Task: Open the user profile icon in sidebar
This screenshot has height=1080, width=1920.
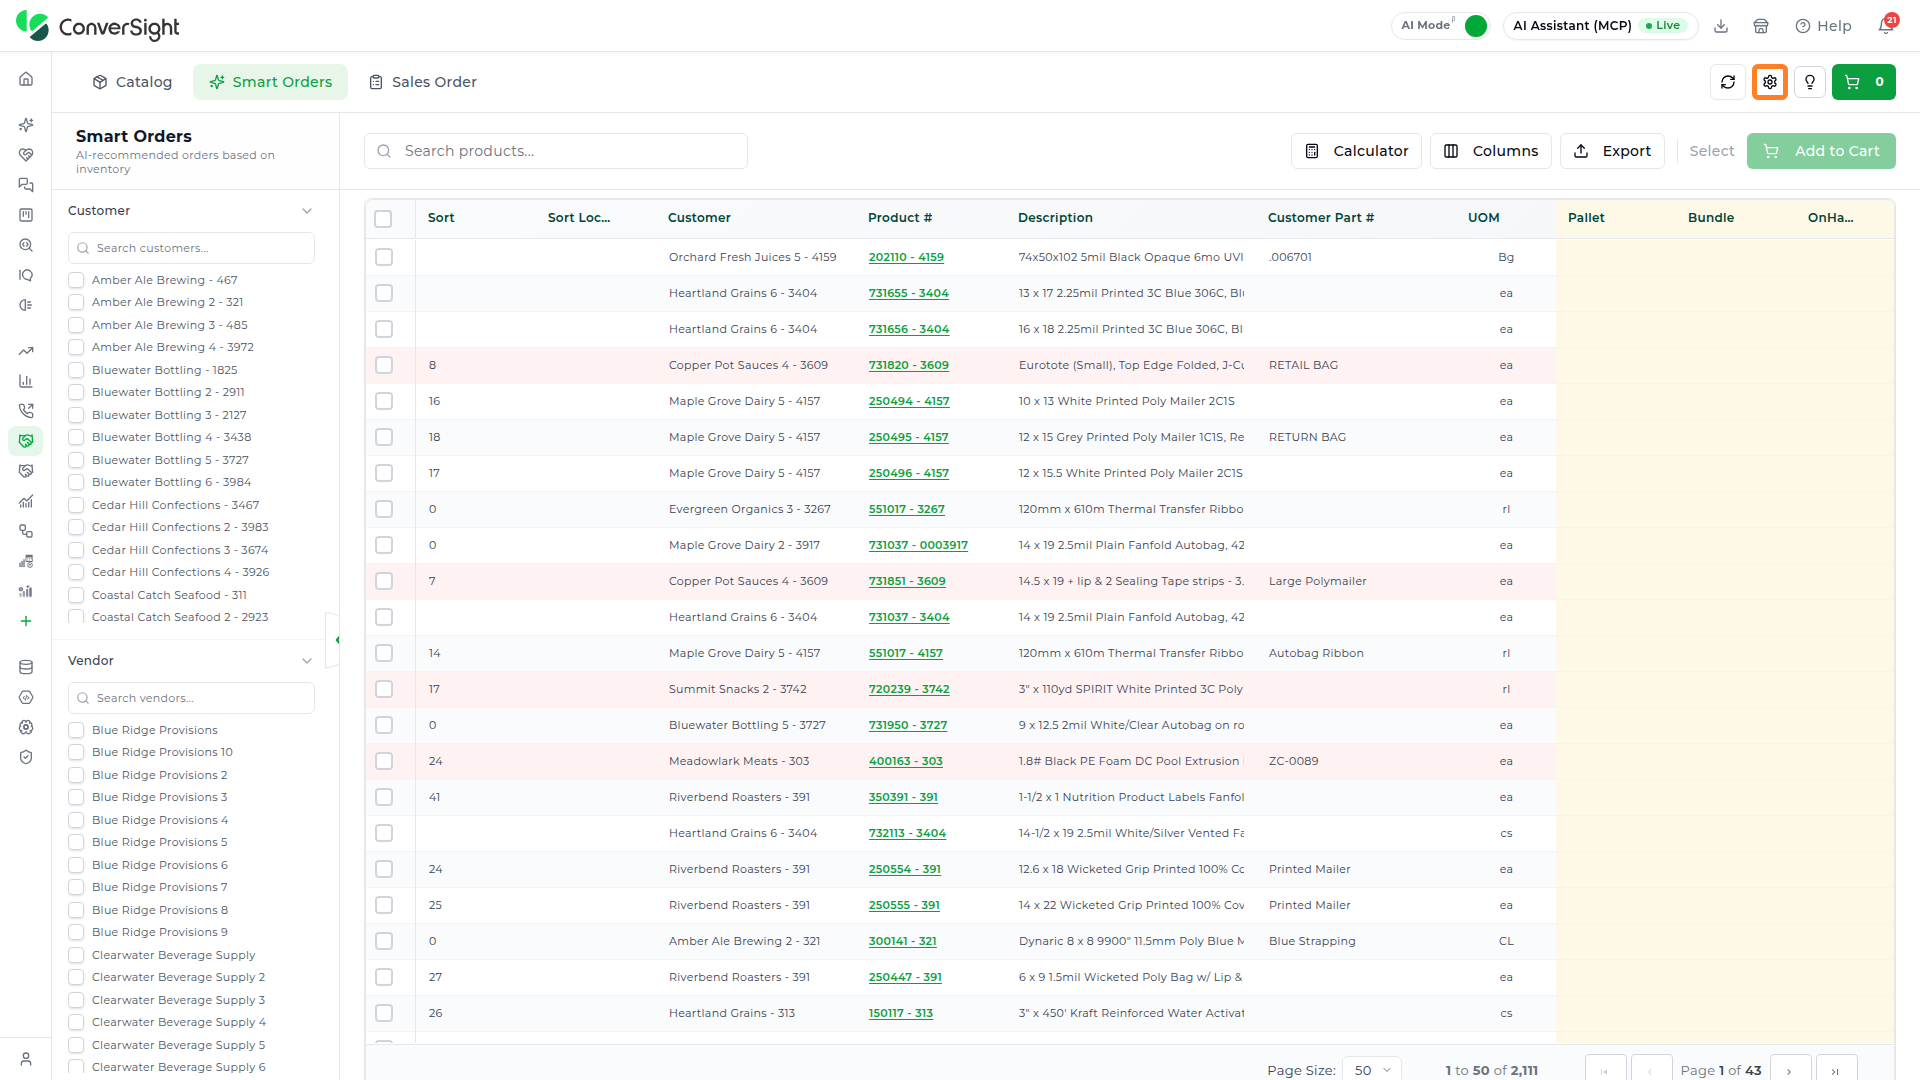Action: pos(26,1059)
